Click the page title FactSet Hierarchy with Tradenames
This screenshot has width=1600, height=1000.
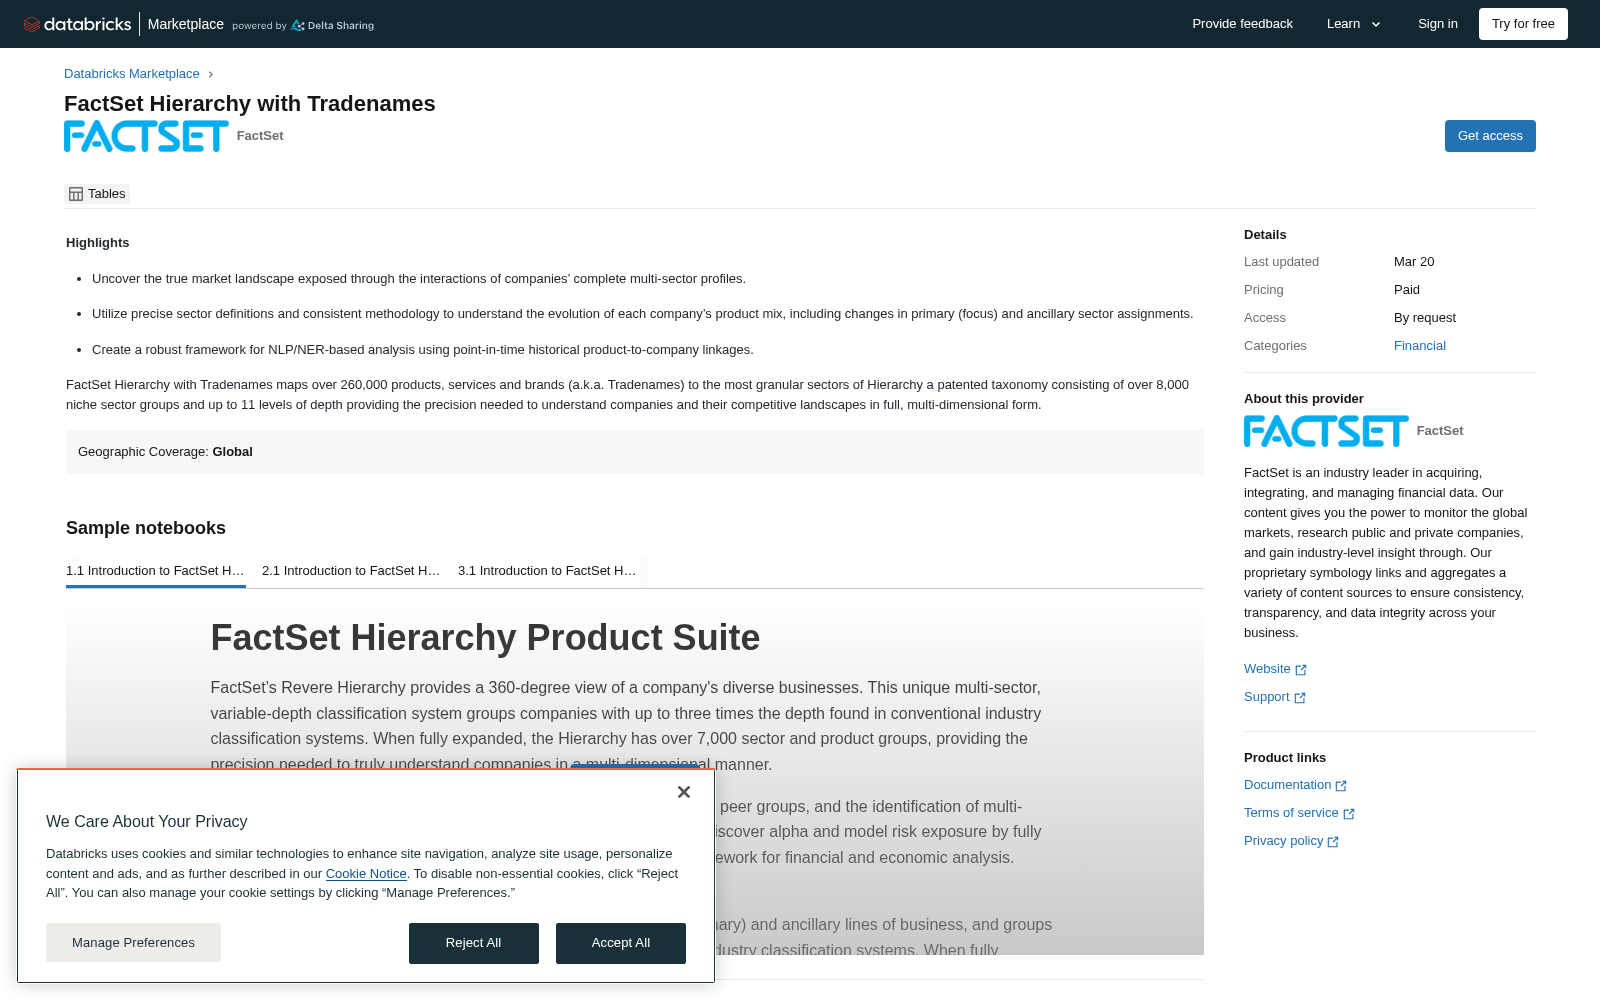point(250,104)
